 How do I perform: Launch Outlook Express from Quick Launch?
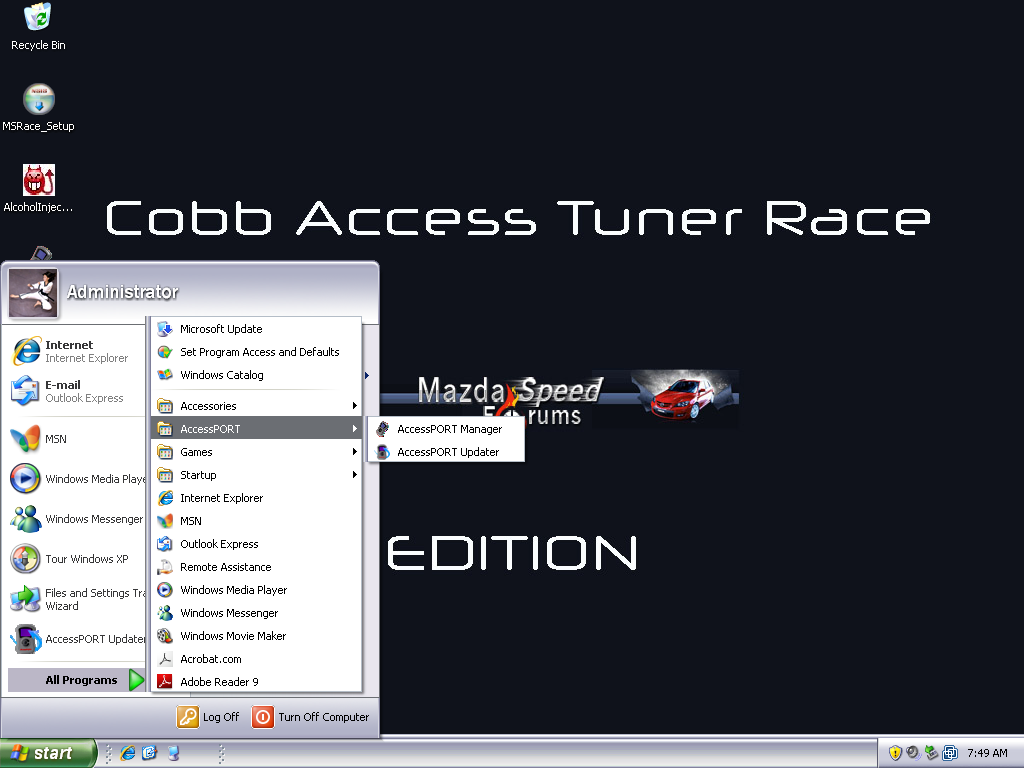coord(150,753)
